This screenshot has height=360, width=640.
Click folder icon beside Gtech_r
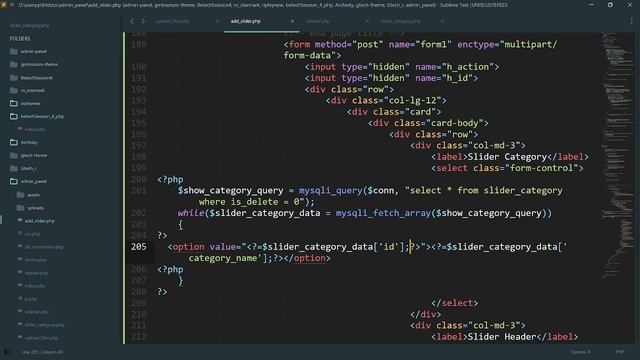pos(13,168)
